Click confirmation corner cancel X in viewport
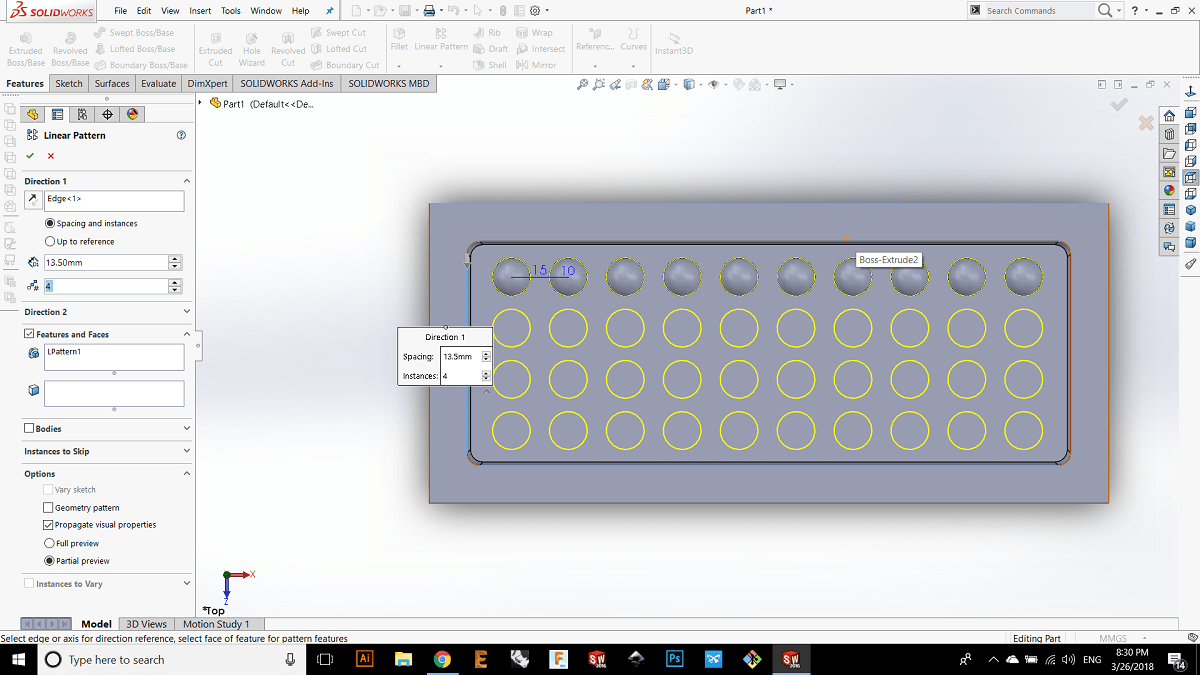This screenshot has height=675, width=1200. 1146,123
